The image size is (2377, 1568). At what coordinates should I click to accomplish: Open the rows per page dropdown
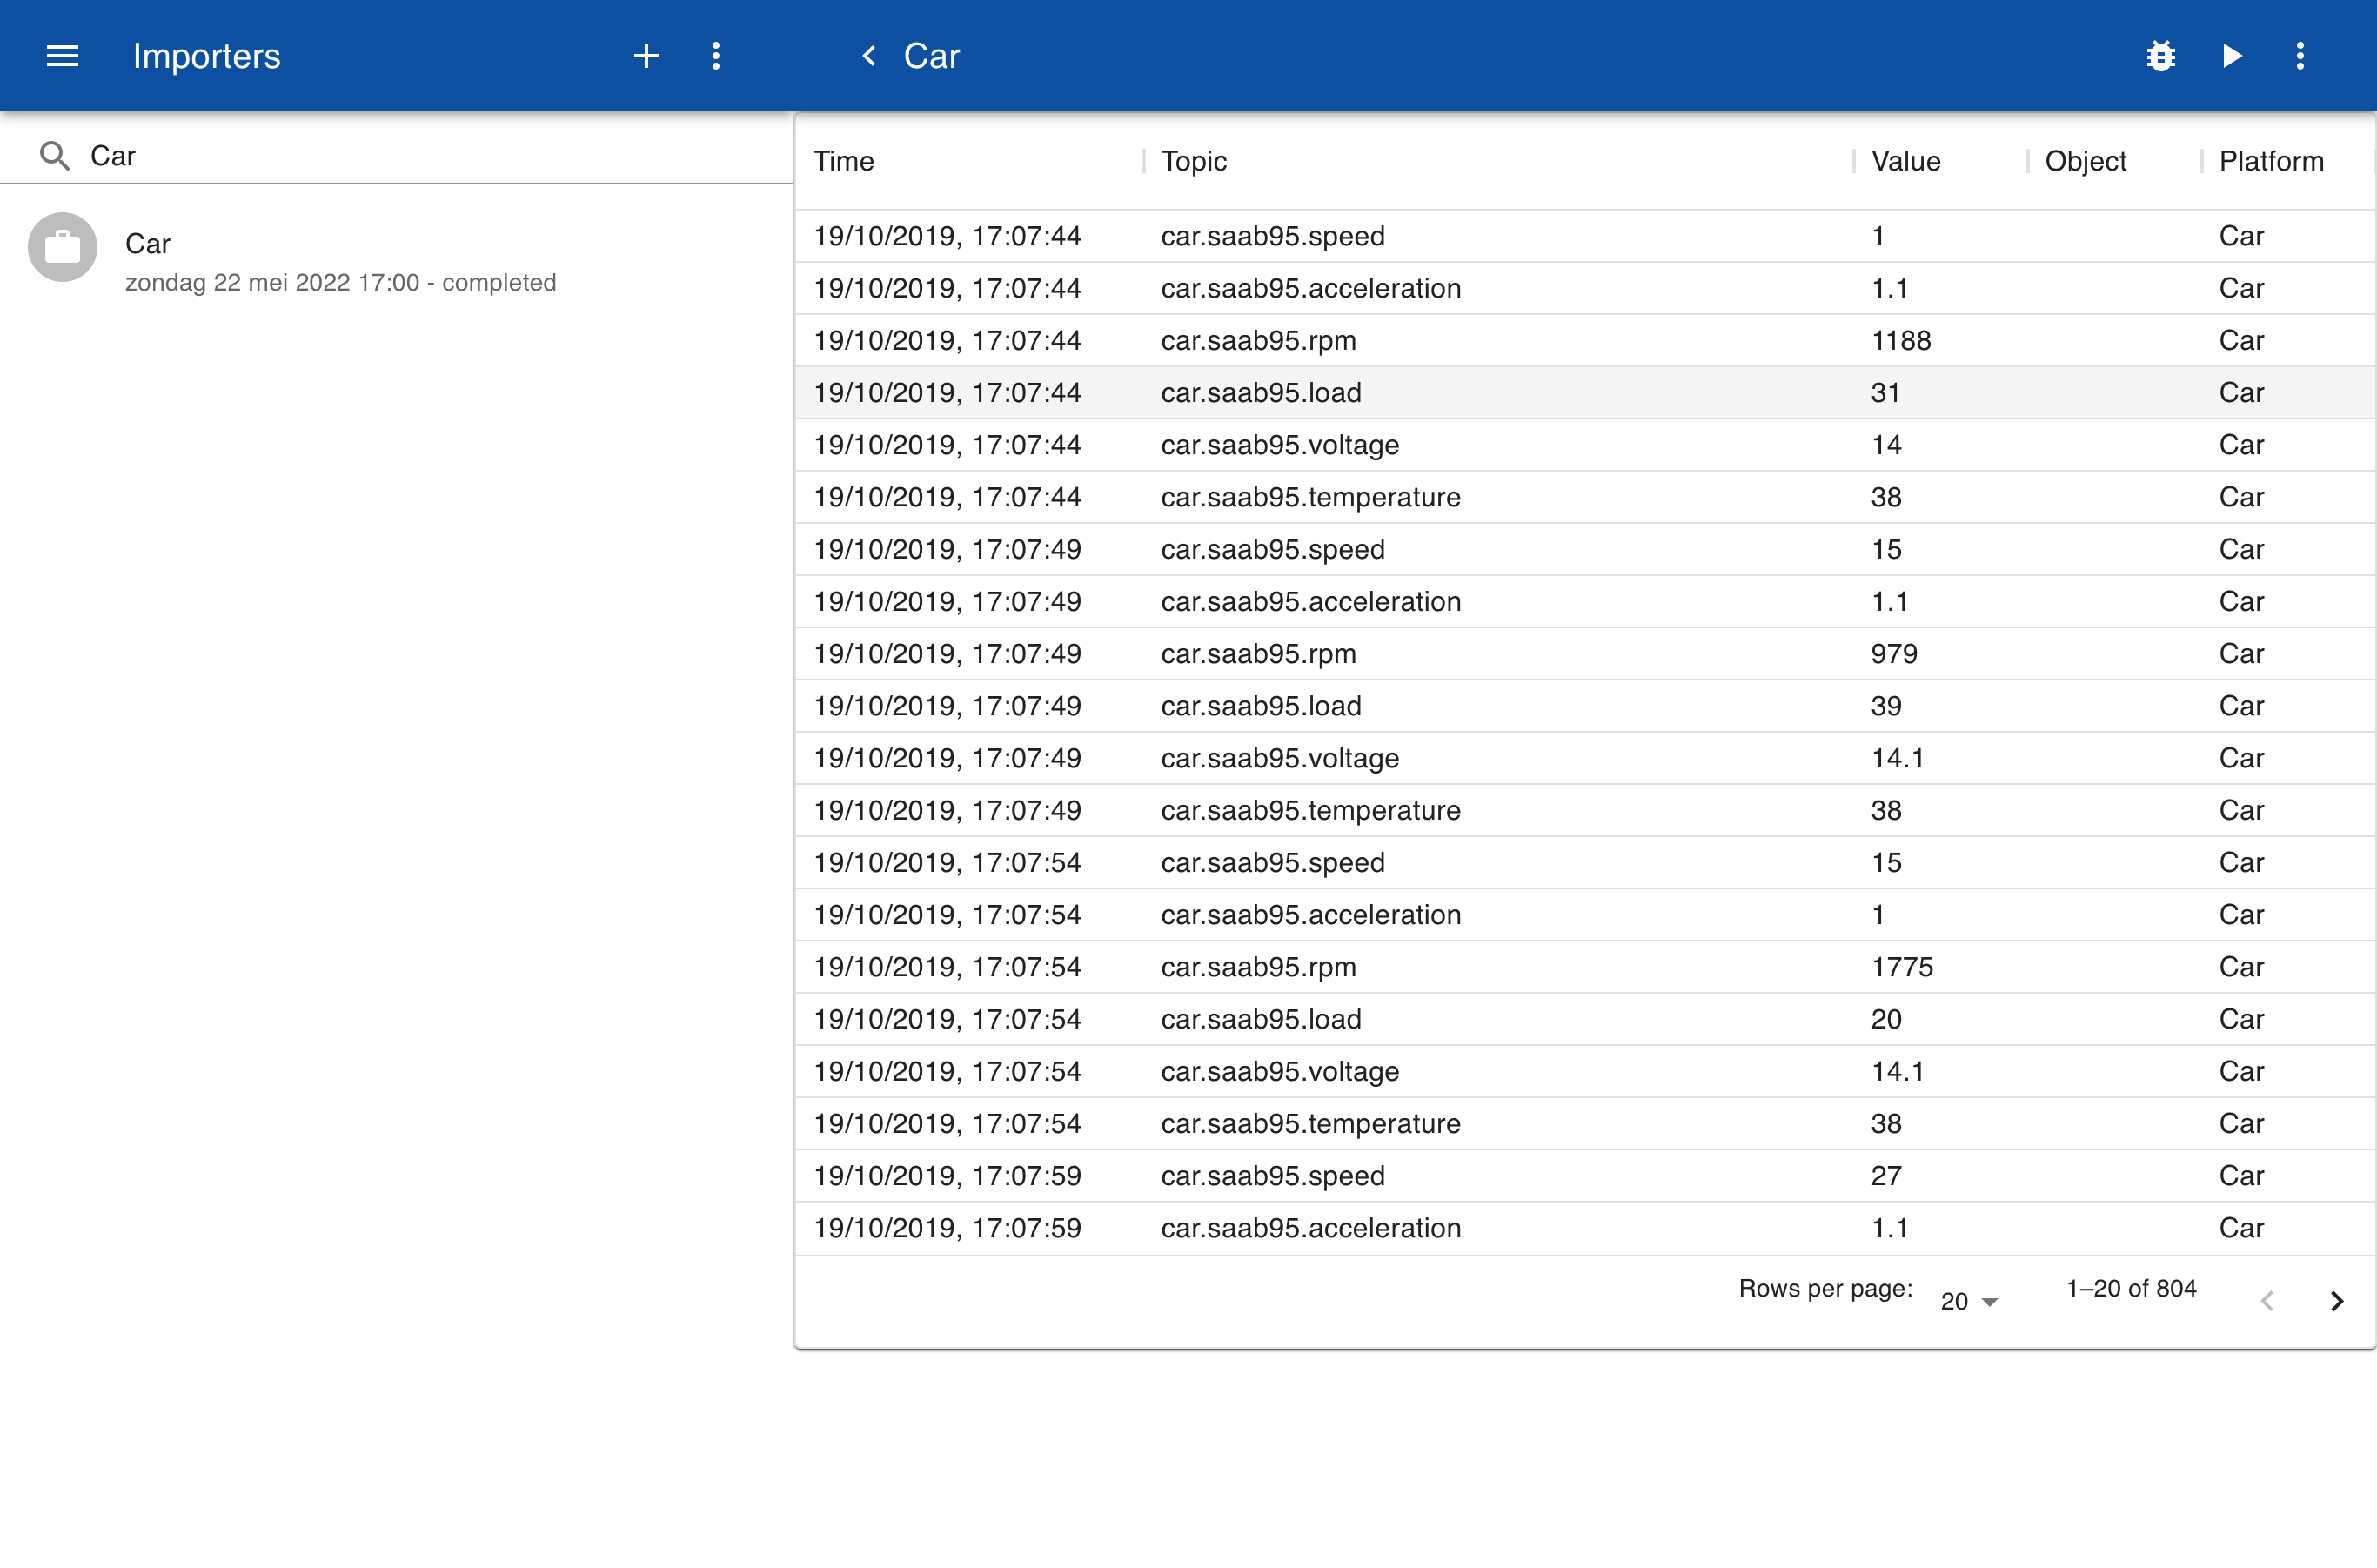(x=1968, y=1301)
